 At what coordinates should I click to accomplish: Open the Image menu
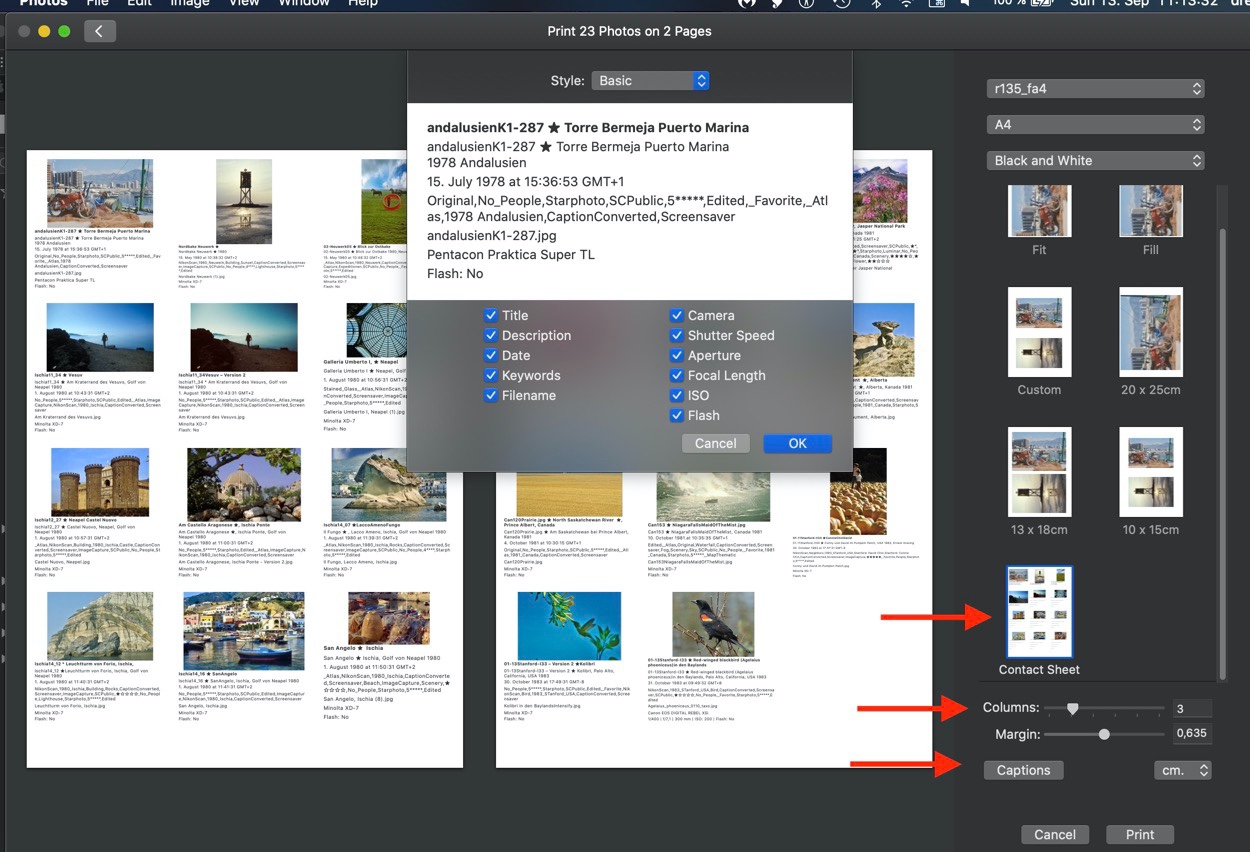190,4
